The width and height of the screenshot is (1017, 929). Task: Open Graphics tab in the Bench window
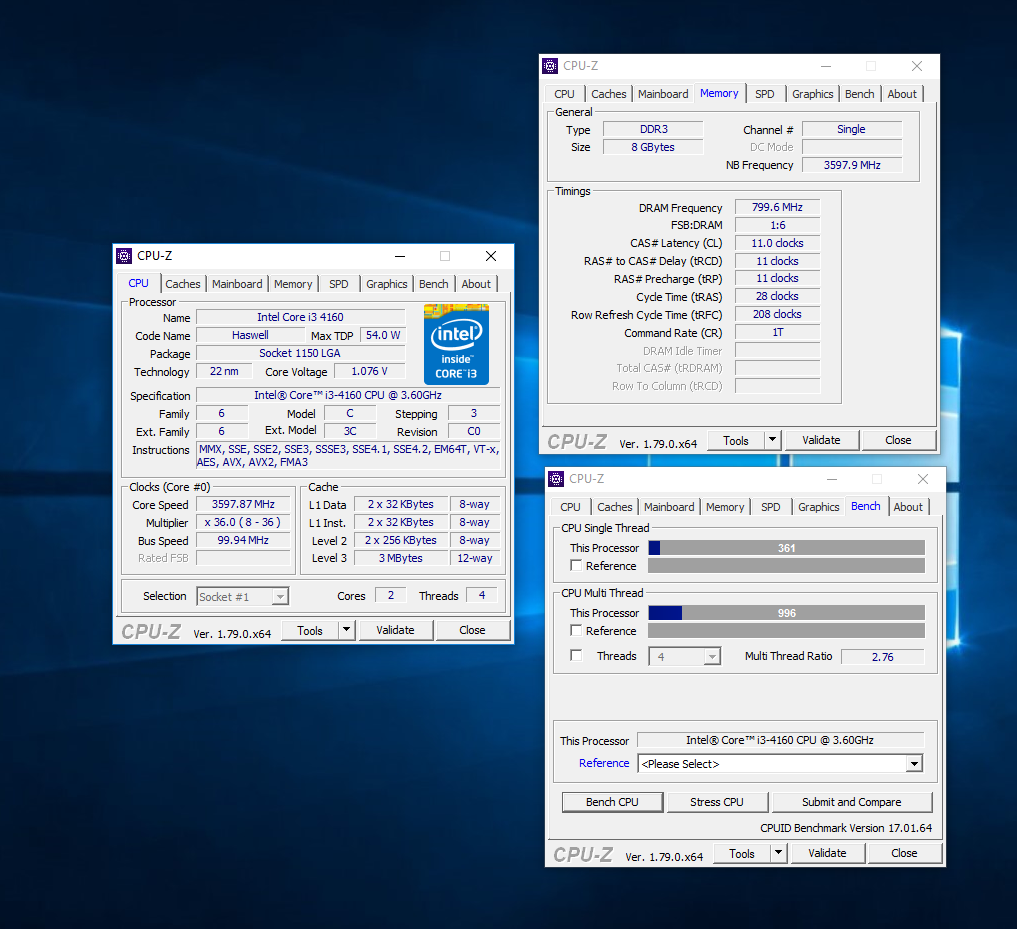(819, 507)
